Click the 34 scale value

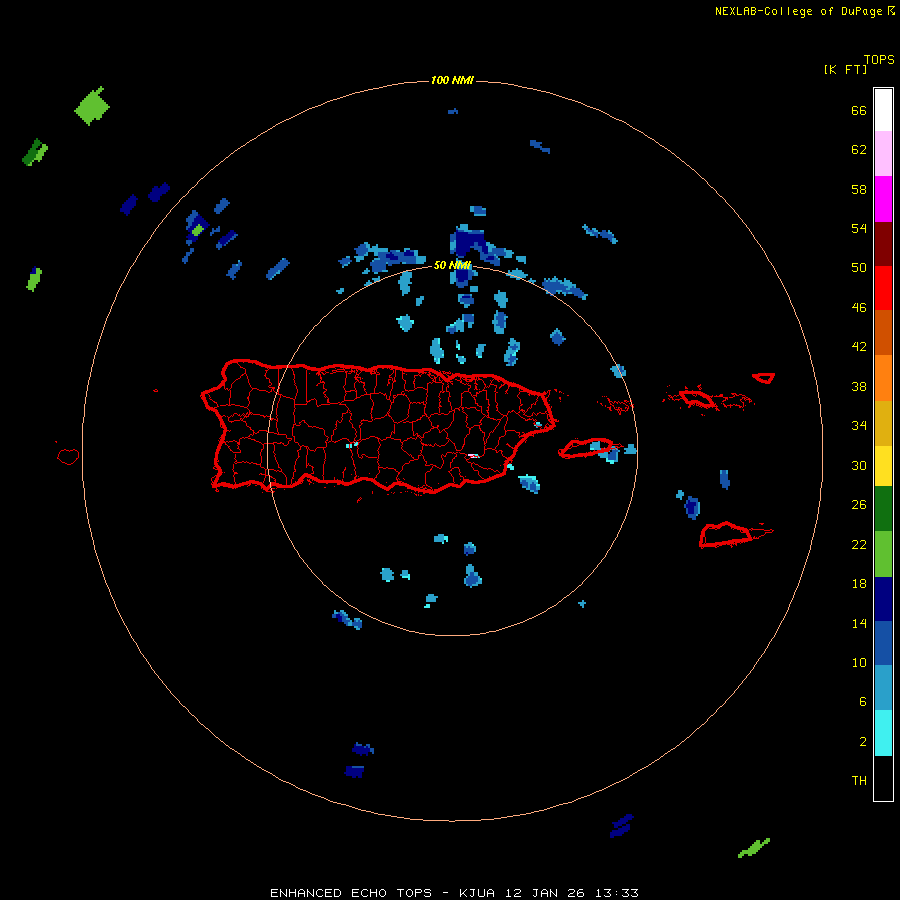(859, 425)
